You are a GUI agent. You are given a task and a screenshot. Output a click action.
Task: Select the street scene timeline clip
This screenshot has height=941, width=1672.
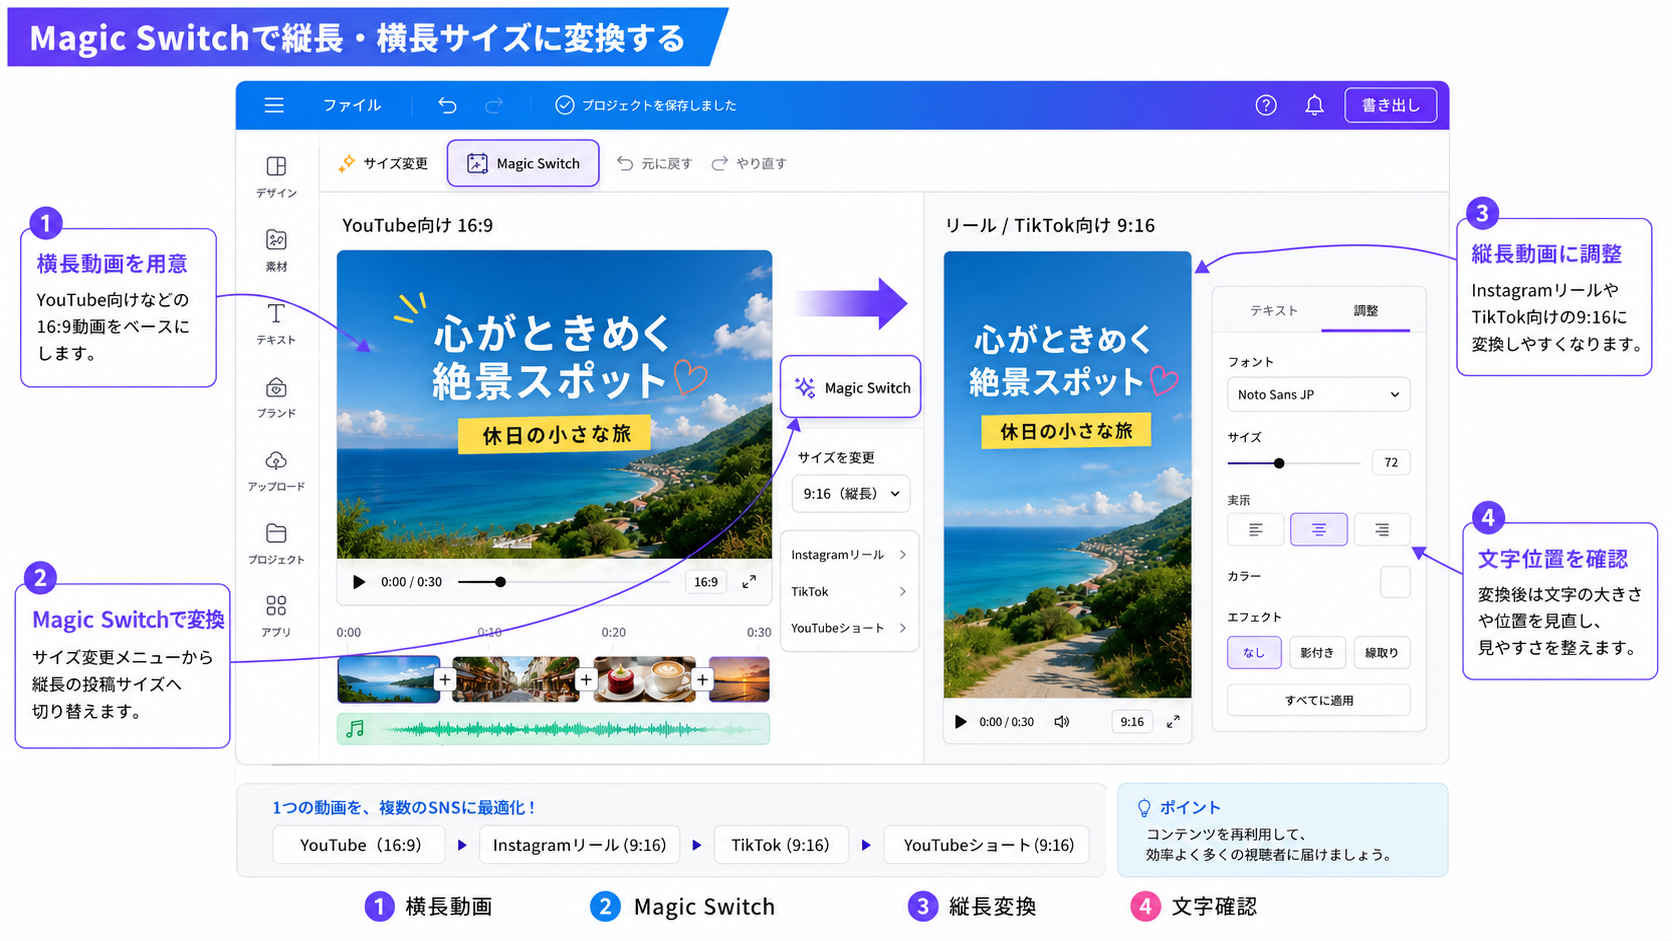(x=515, y=680)
